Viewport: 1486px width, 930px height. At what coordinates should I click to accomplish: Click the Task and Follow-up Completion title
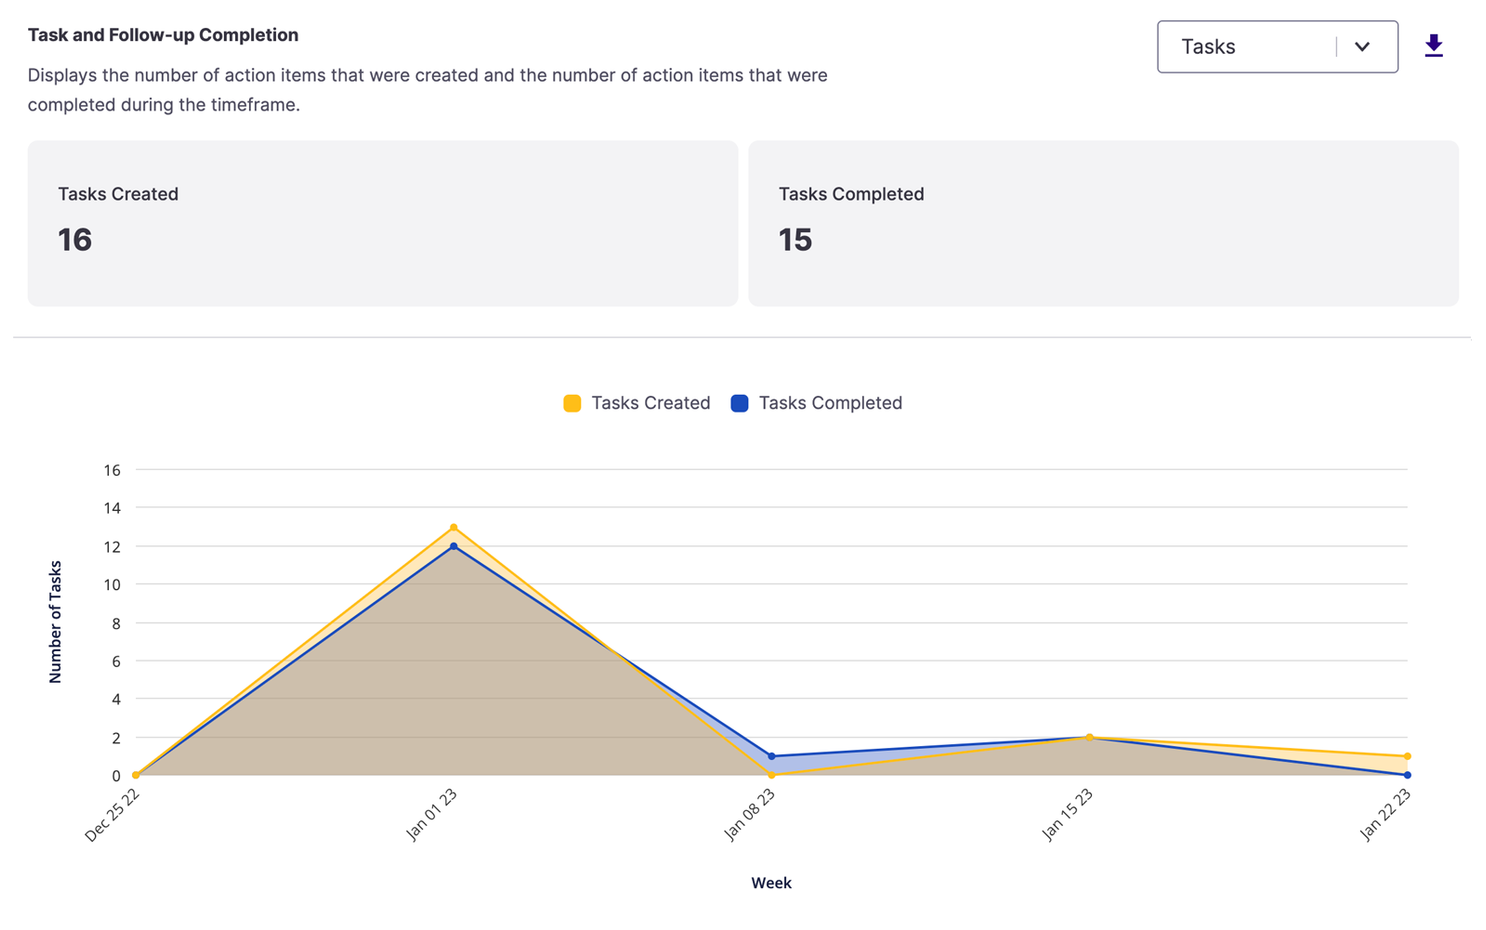(x=163, y=35)
